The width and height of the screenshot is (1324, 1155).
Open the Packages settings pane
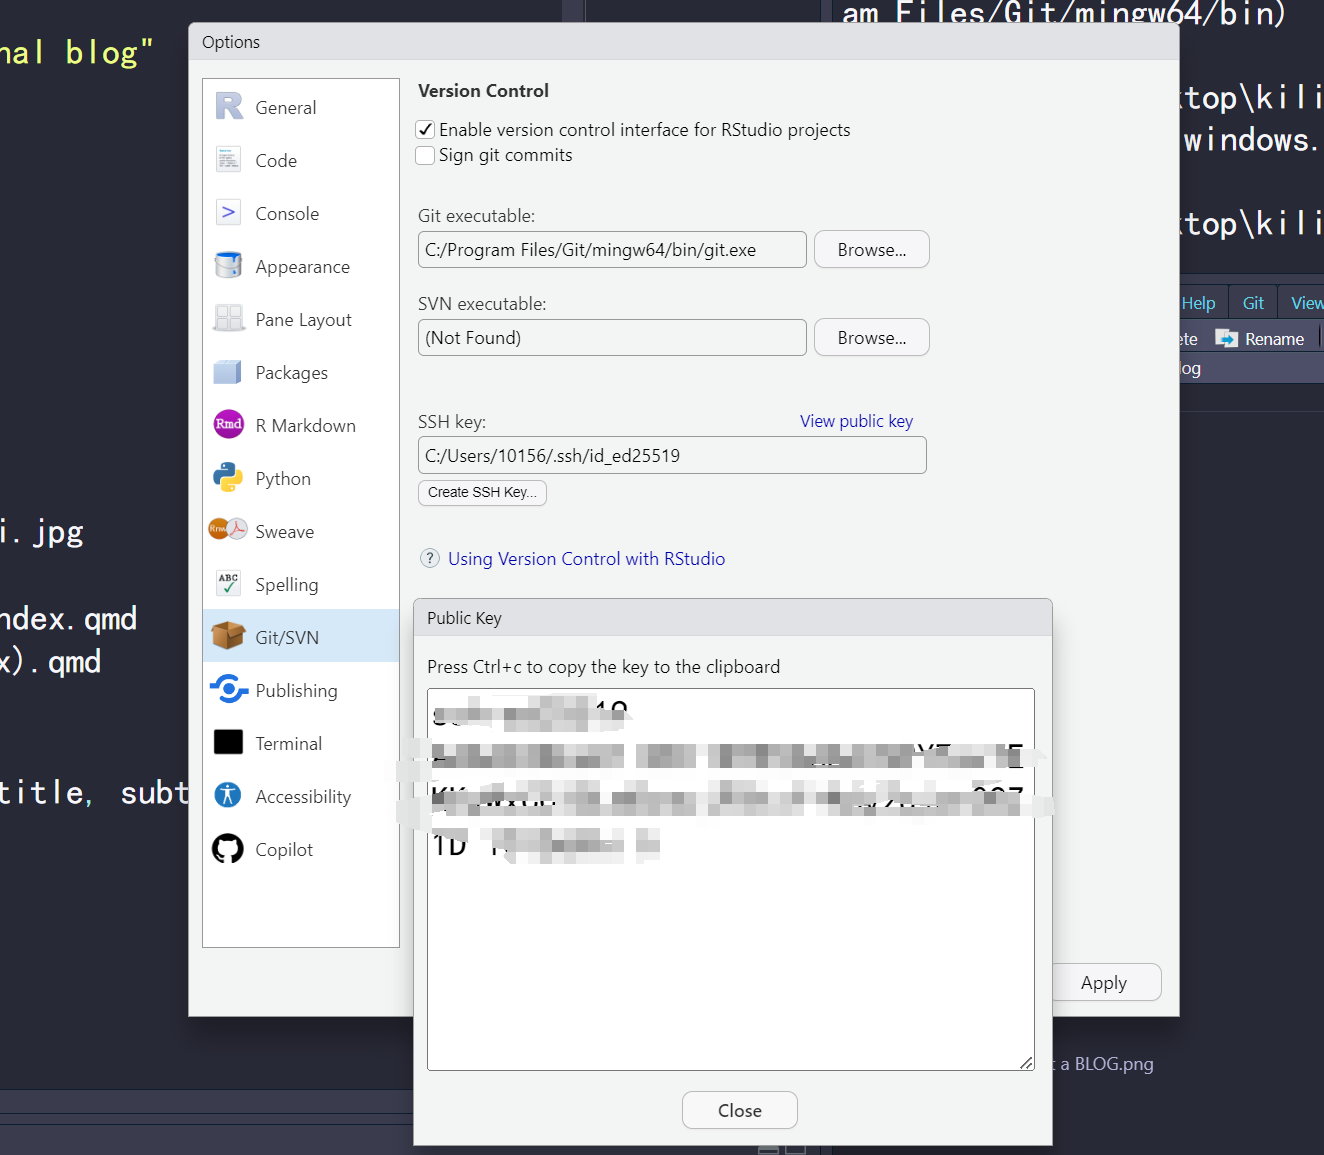click(291, 372)
